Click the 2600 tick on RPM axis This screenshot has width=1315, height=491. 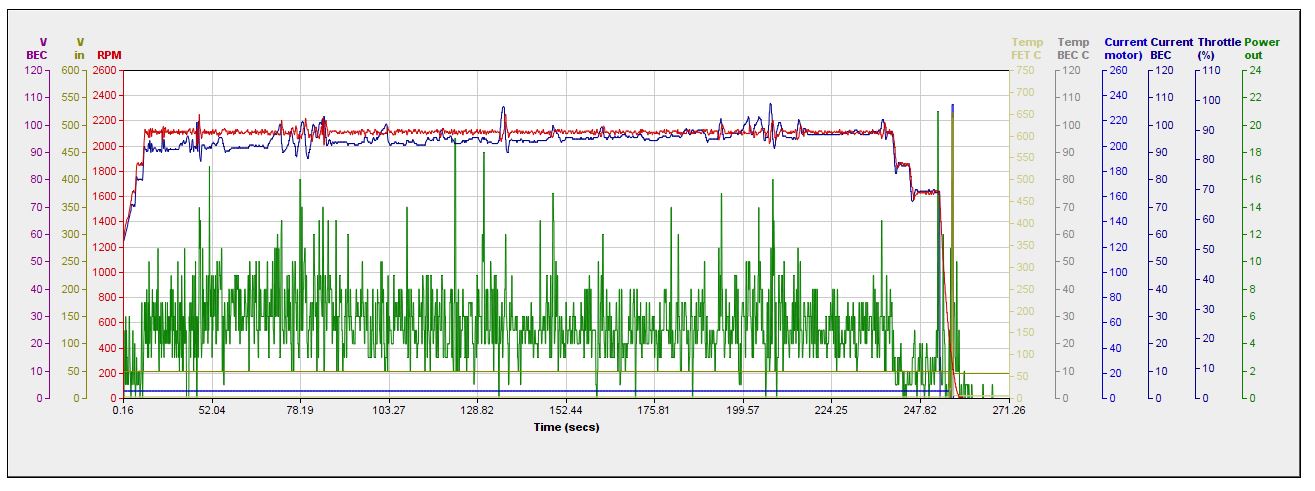point(103,71)
